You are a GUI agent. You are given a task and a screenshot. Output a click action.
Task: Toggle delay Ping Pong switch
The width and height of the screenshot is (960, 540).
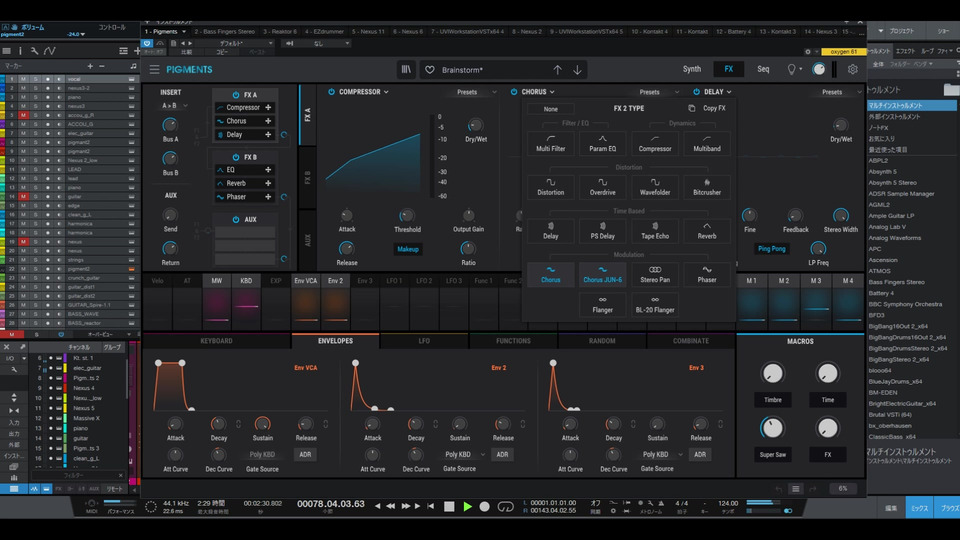(771, 249)
